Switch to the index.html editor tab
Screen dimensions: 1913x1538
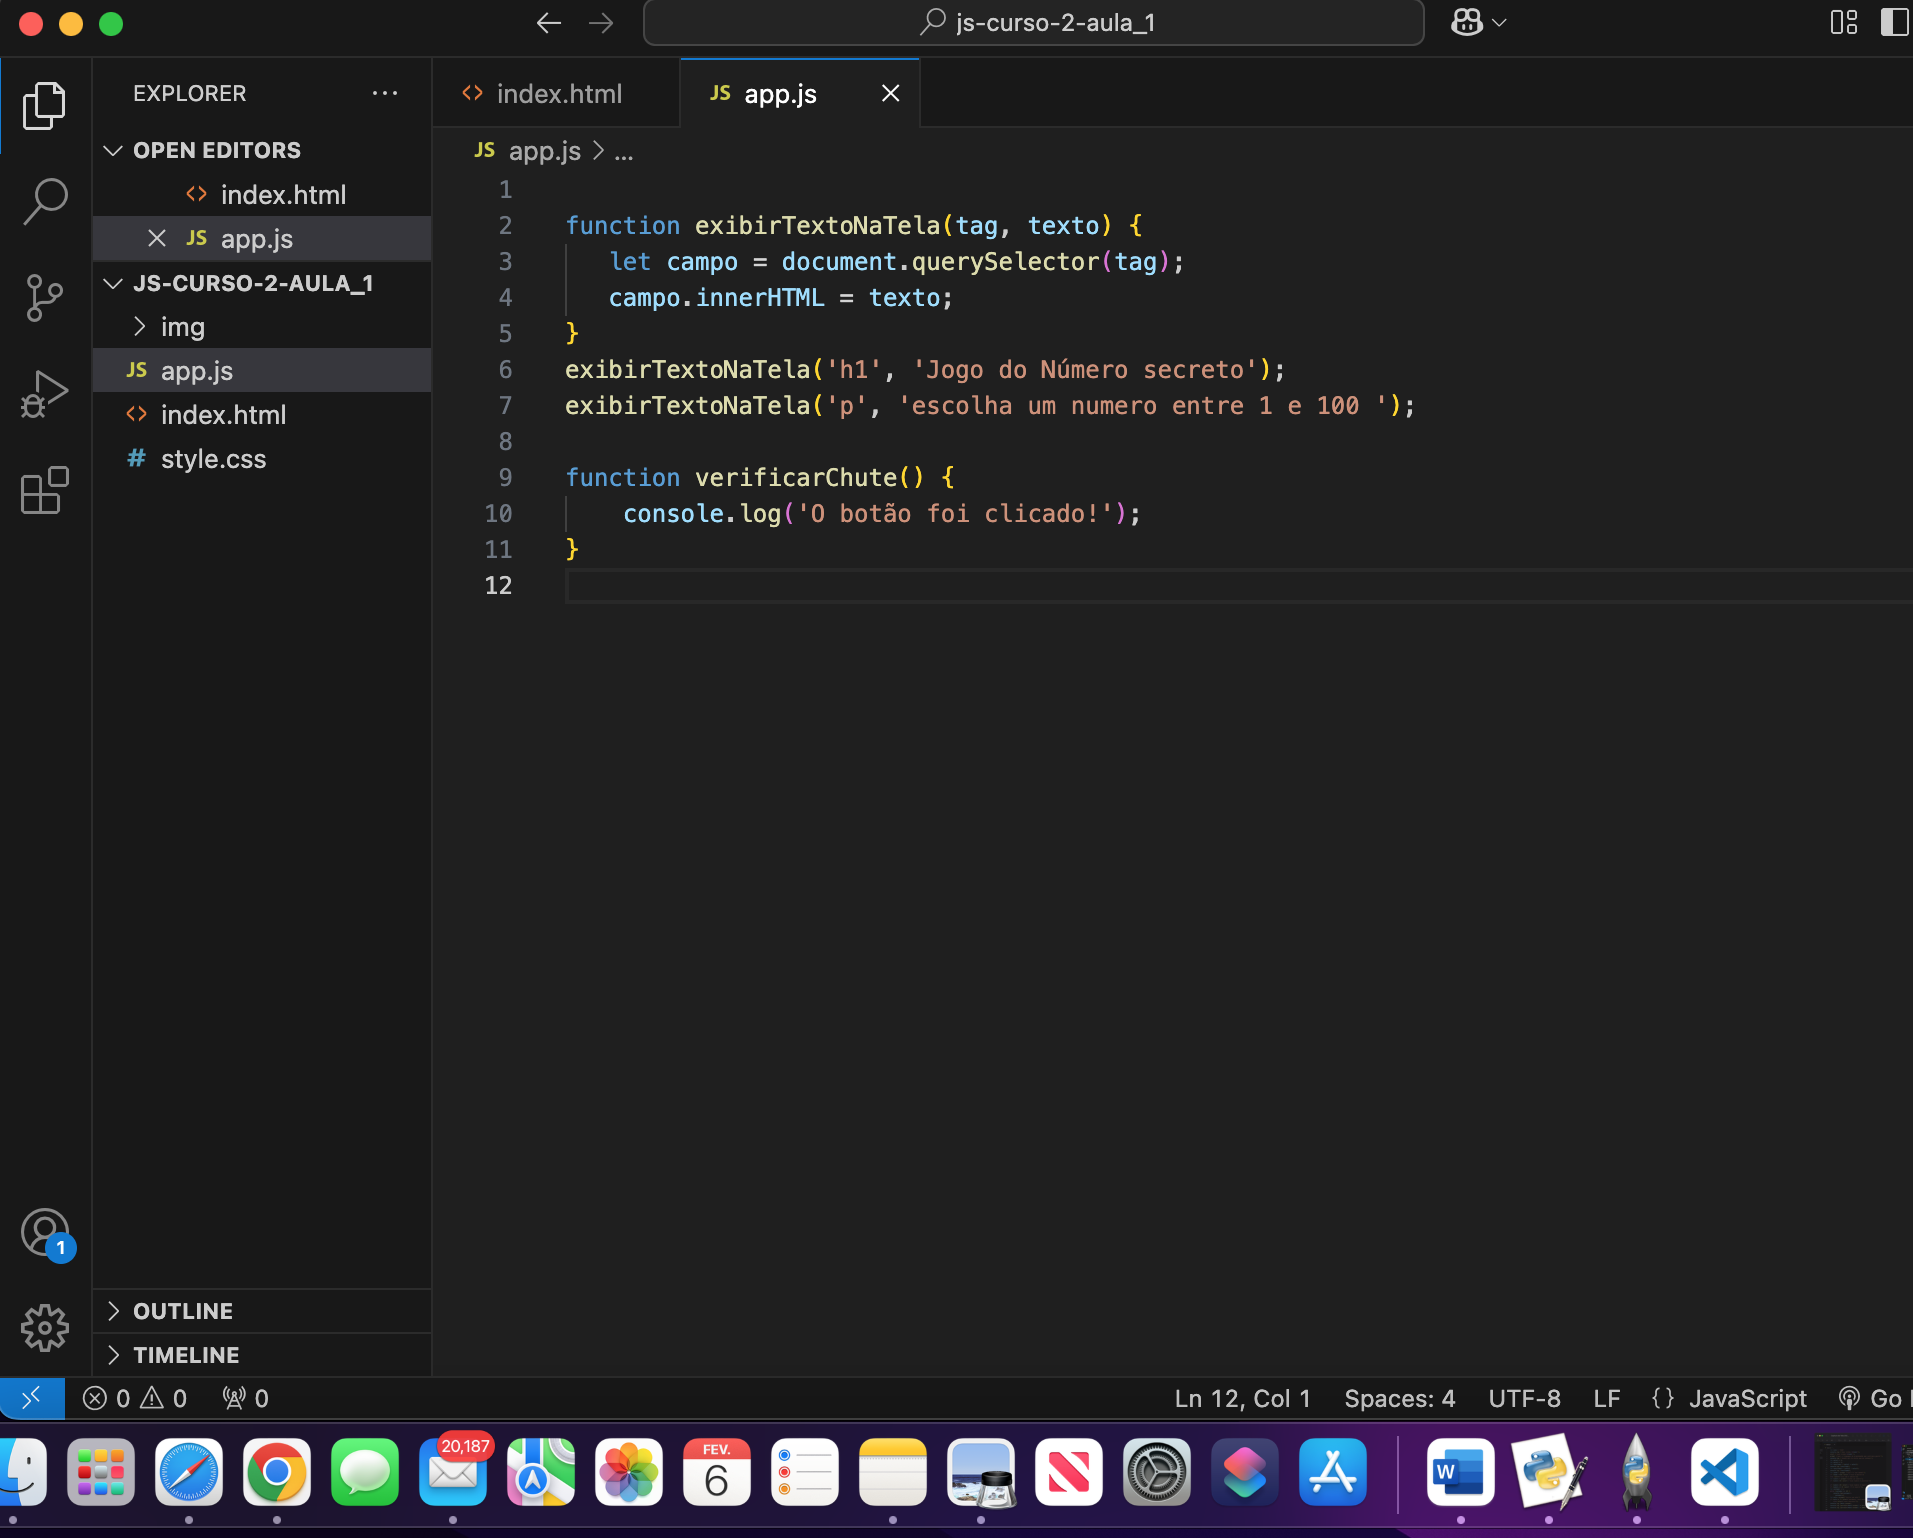(555, 93)
